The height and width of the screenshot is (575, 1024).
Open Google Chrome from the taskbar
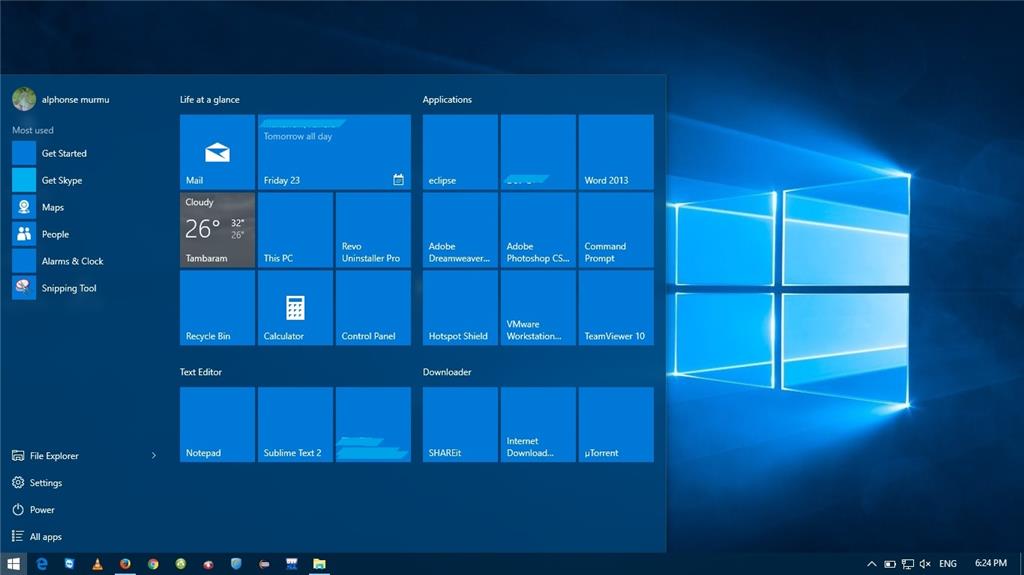[x=153, y=563]
